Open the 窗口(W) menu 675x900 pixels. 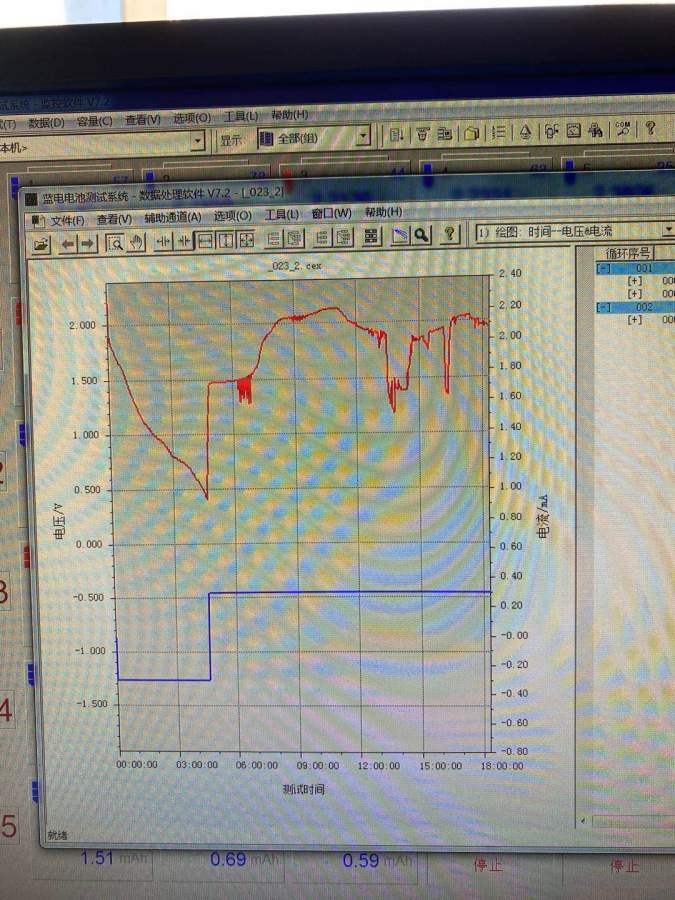pyautogui.click(x=331, y=213)
